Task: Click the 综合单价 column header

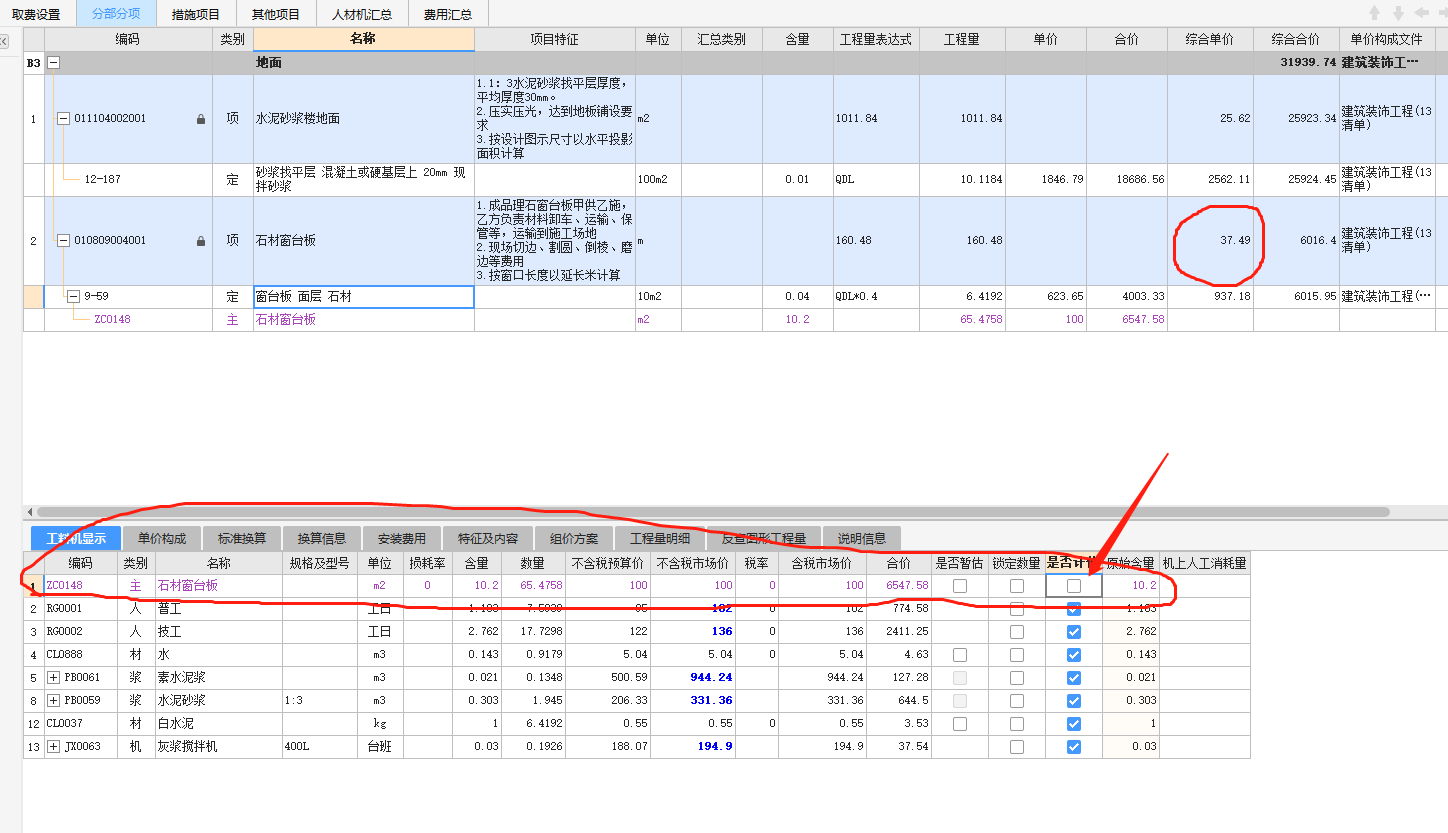Action: [1210, 39]
